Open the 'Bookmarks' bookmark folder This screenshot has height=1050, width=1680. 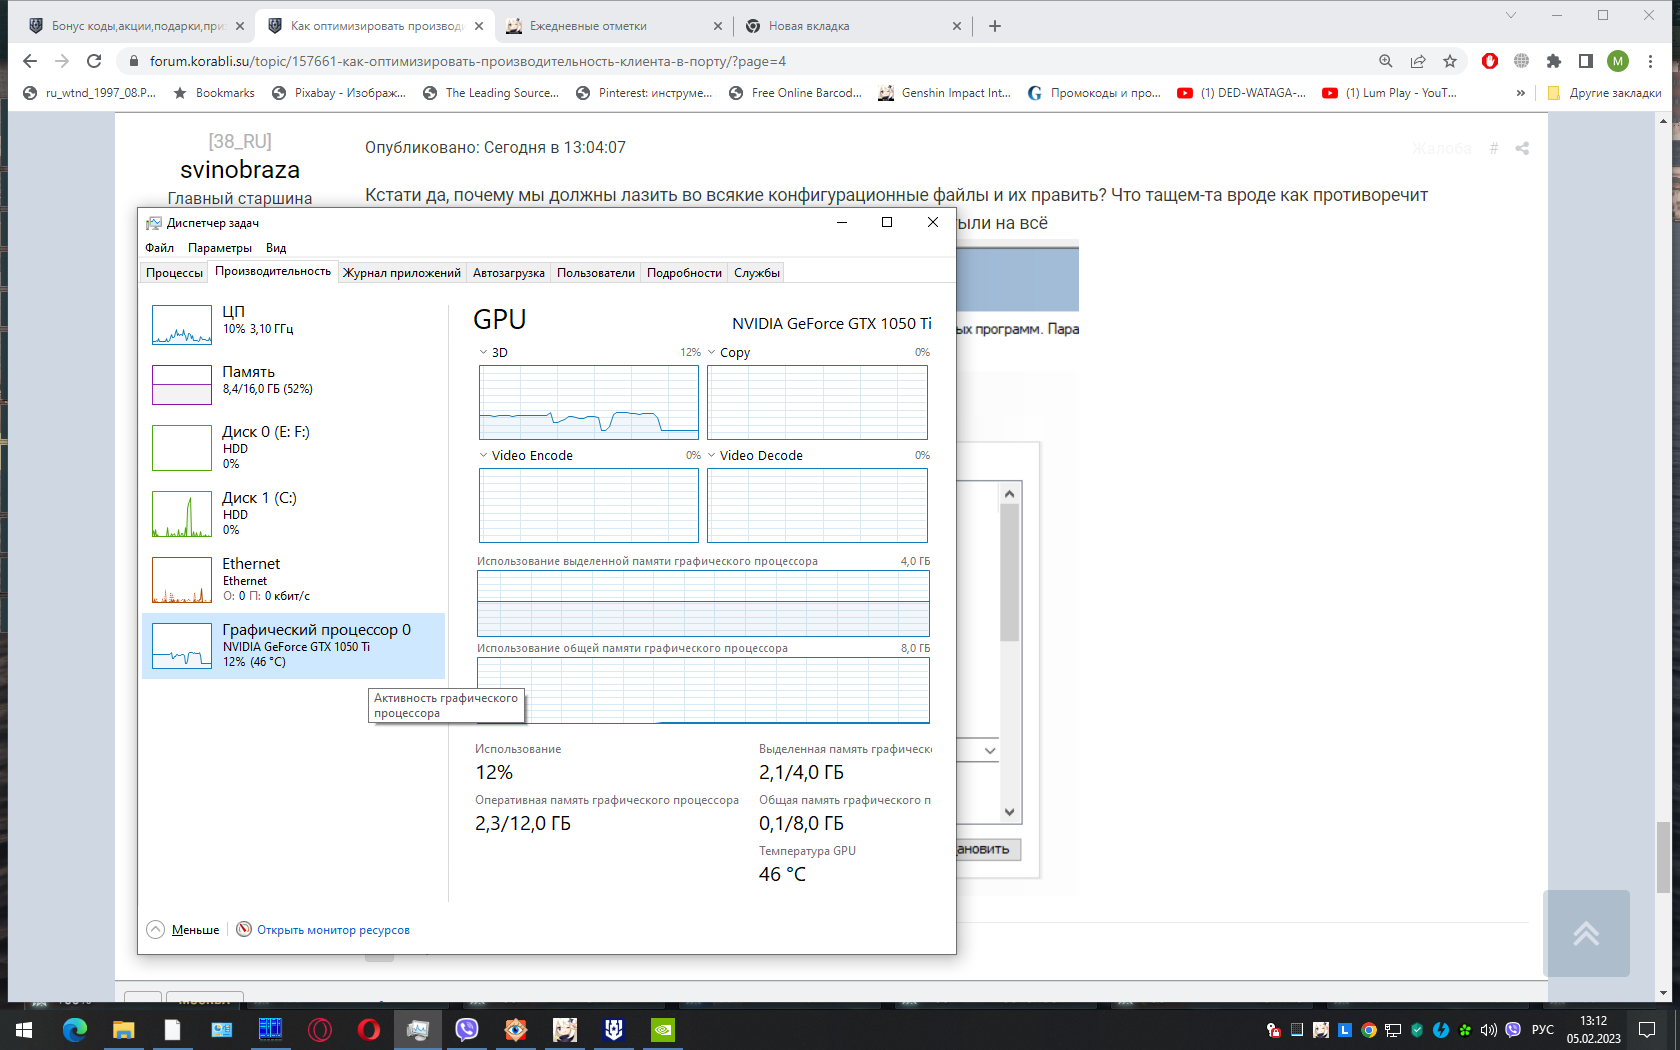pyautogui.click(x=214, y=93)
